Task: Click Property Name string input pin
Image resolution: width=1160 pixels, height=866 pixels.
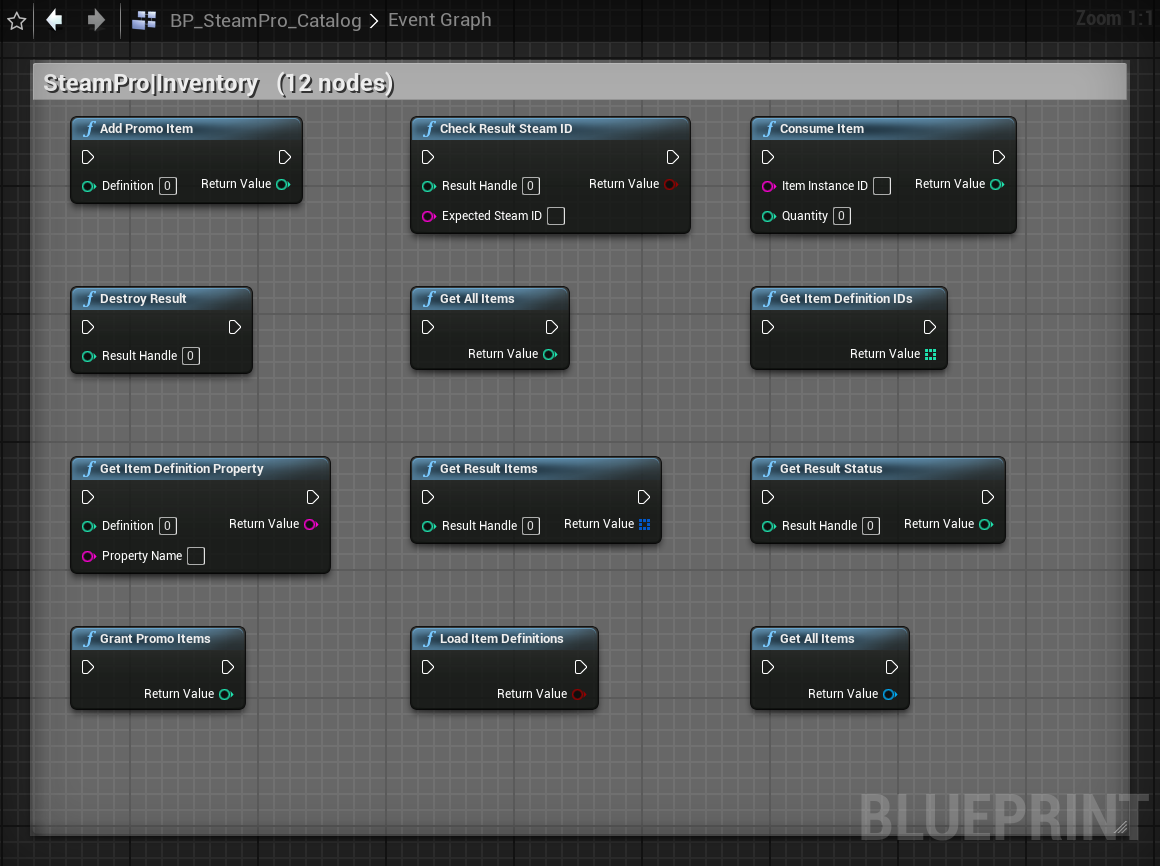Action: tap(89, 556)
